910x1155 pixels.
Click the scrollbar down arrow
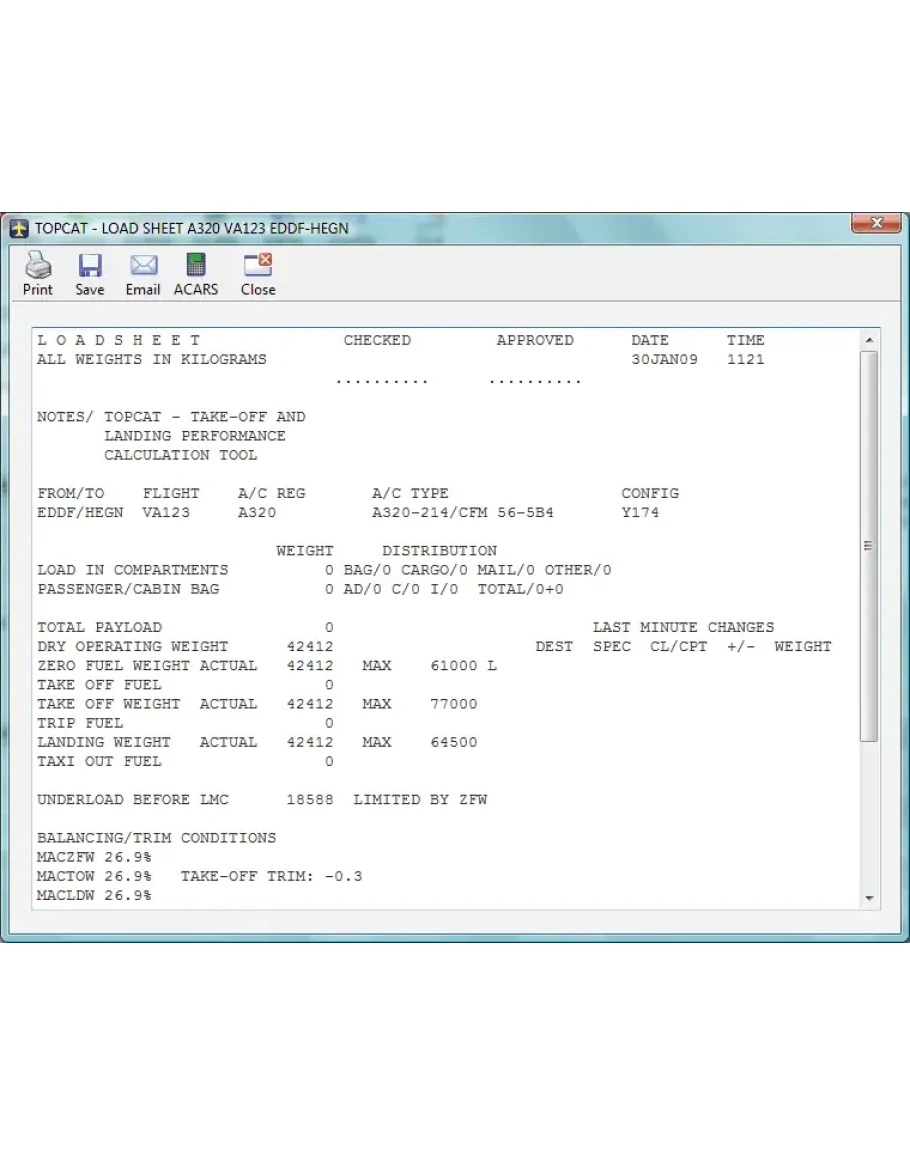coord(868,898)
